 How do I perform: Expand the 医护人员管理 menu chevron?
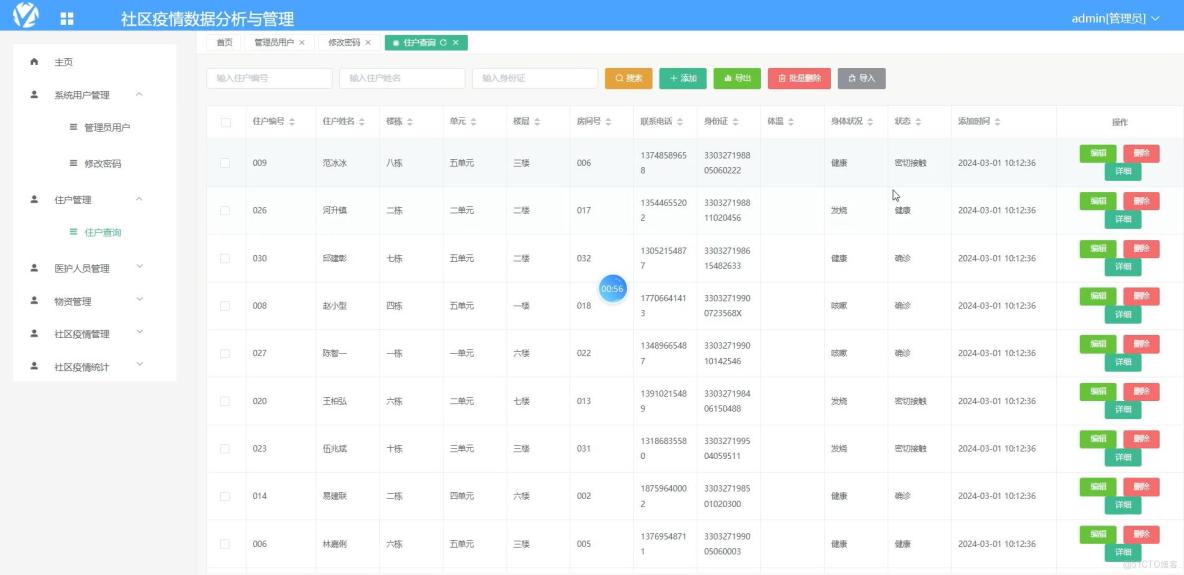point(139,267)
